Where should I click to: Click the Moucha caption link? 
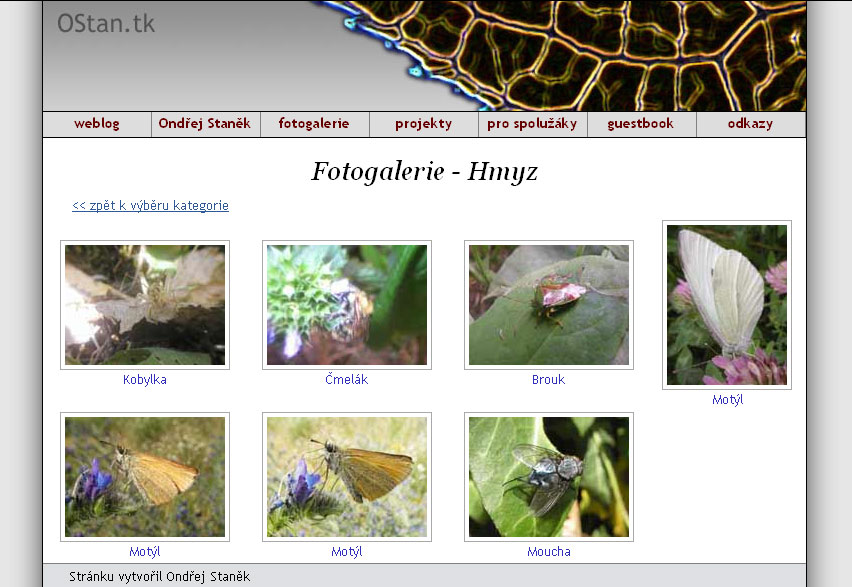(x=549, y=552)
